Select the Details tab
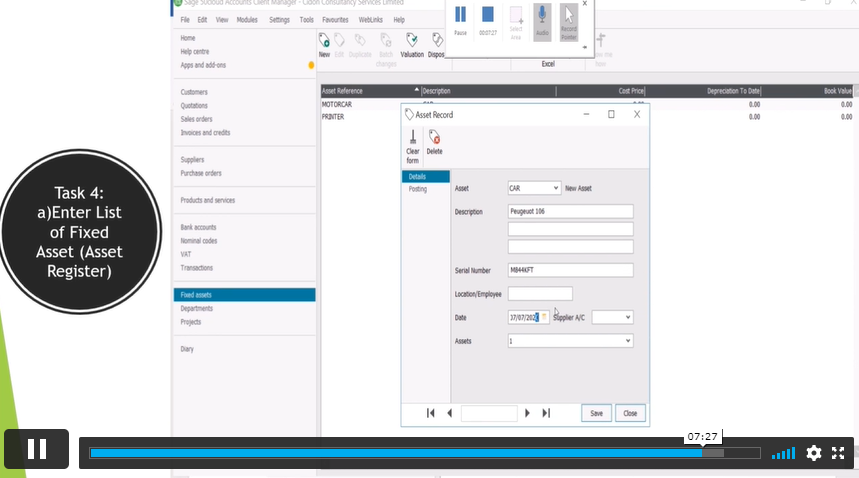 click(x=426, y=176)
